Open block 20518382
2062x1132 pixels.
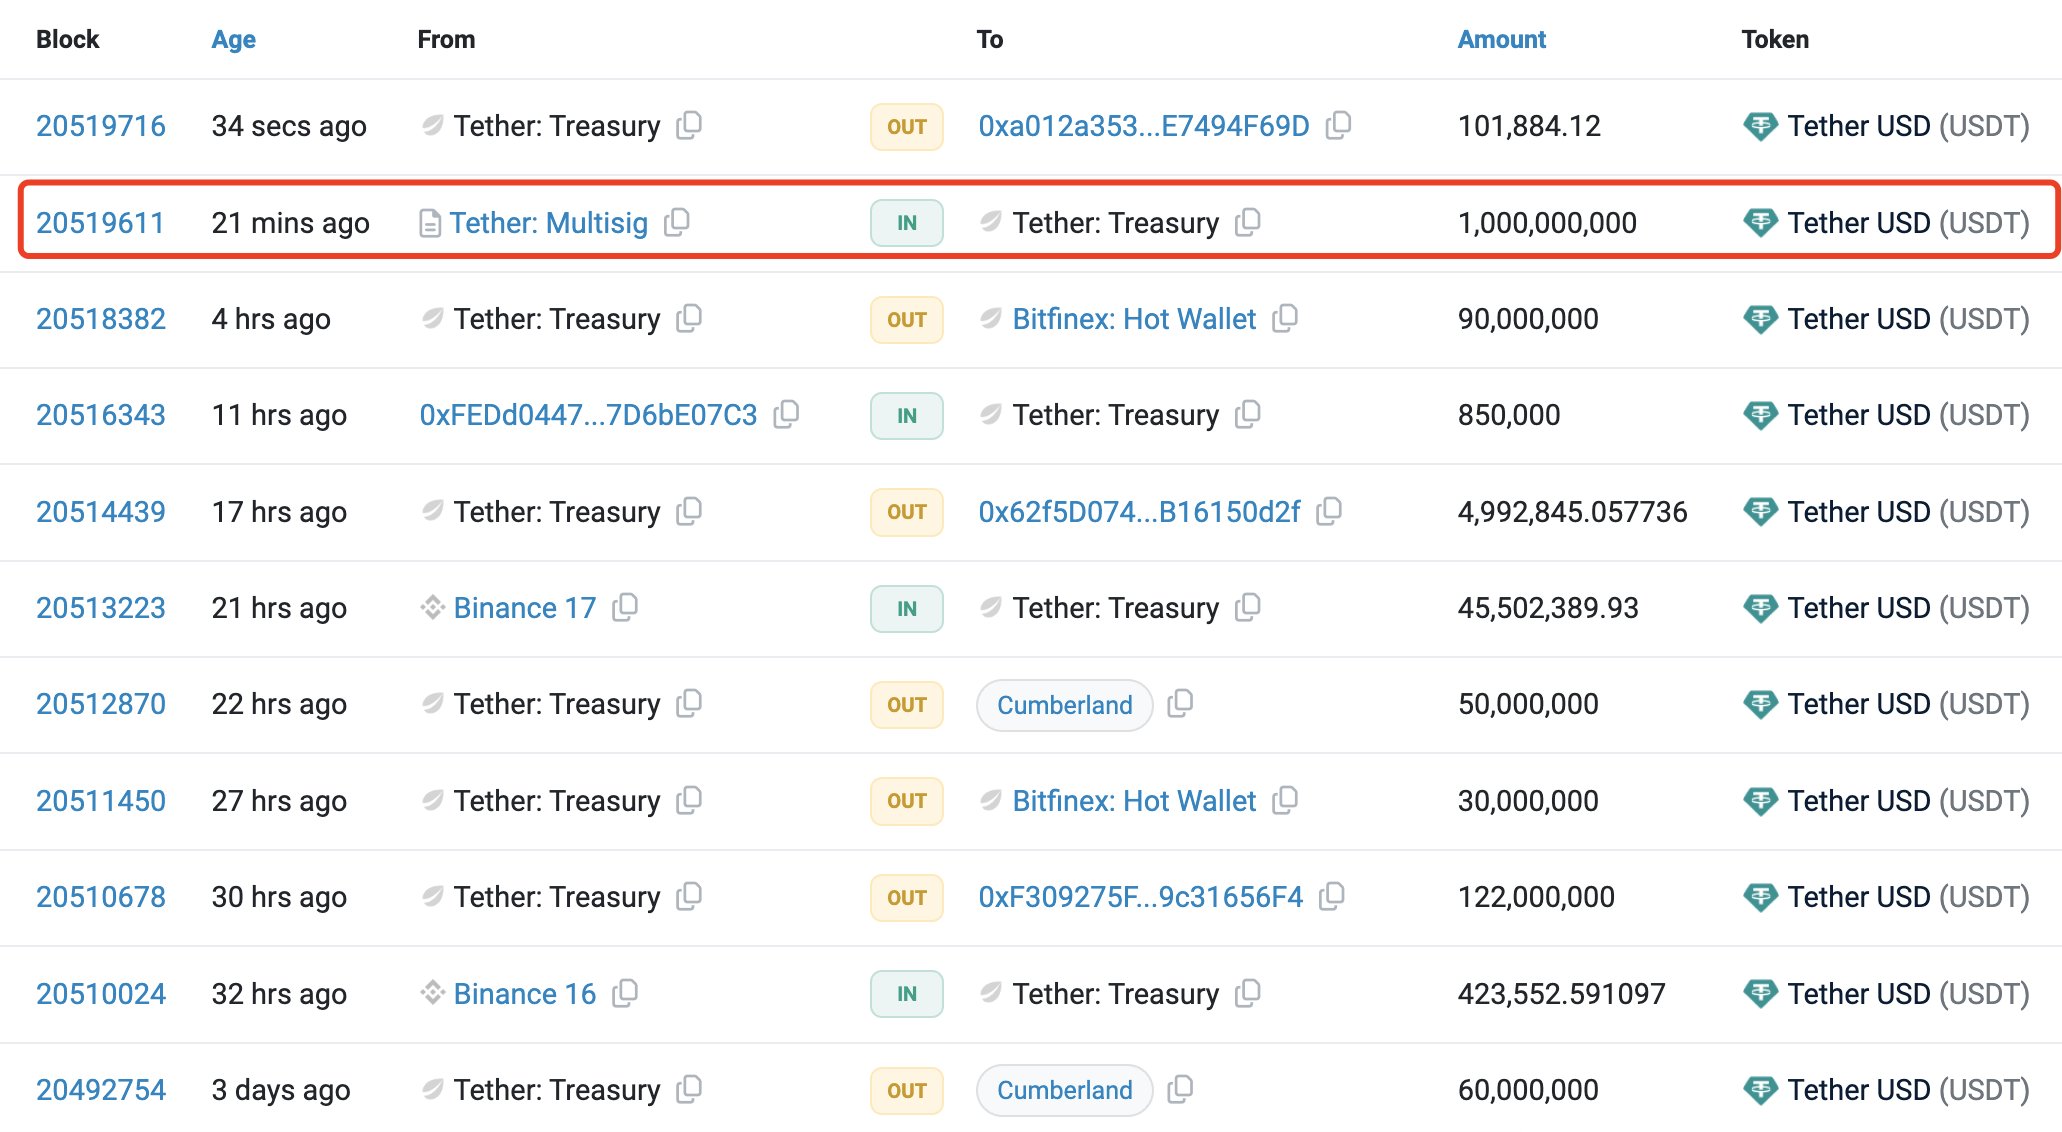[x=101, y=319]
